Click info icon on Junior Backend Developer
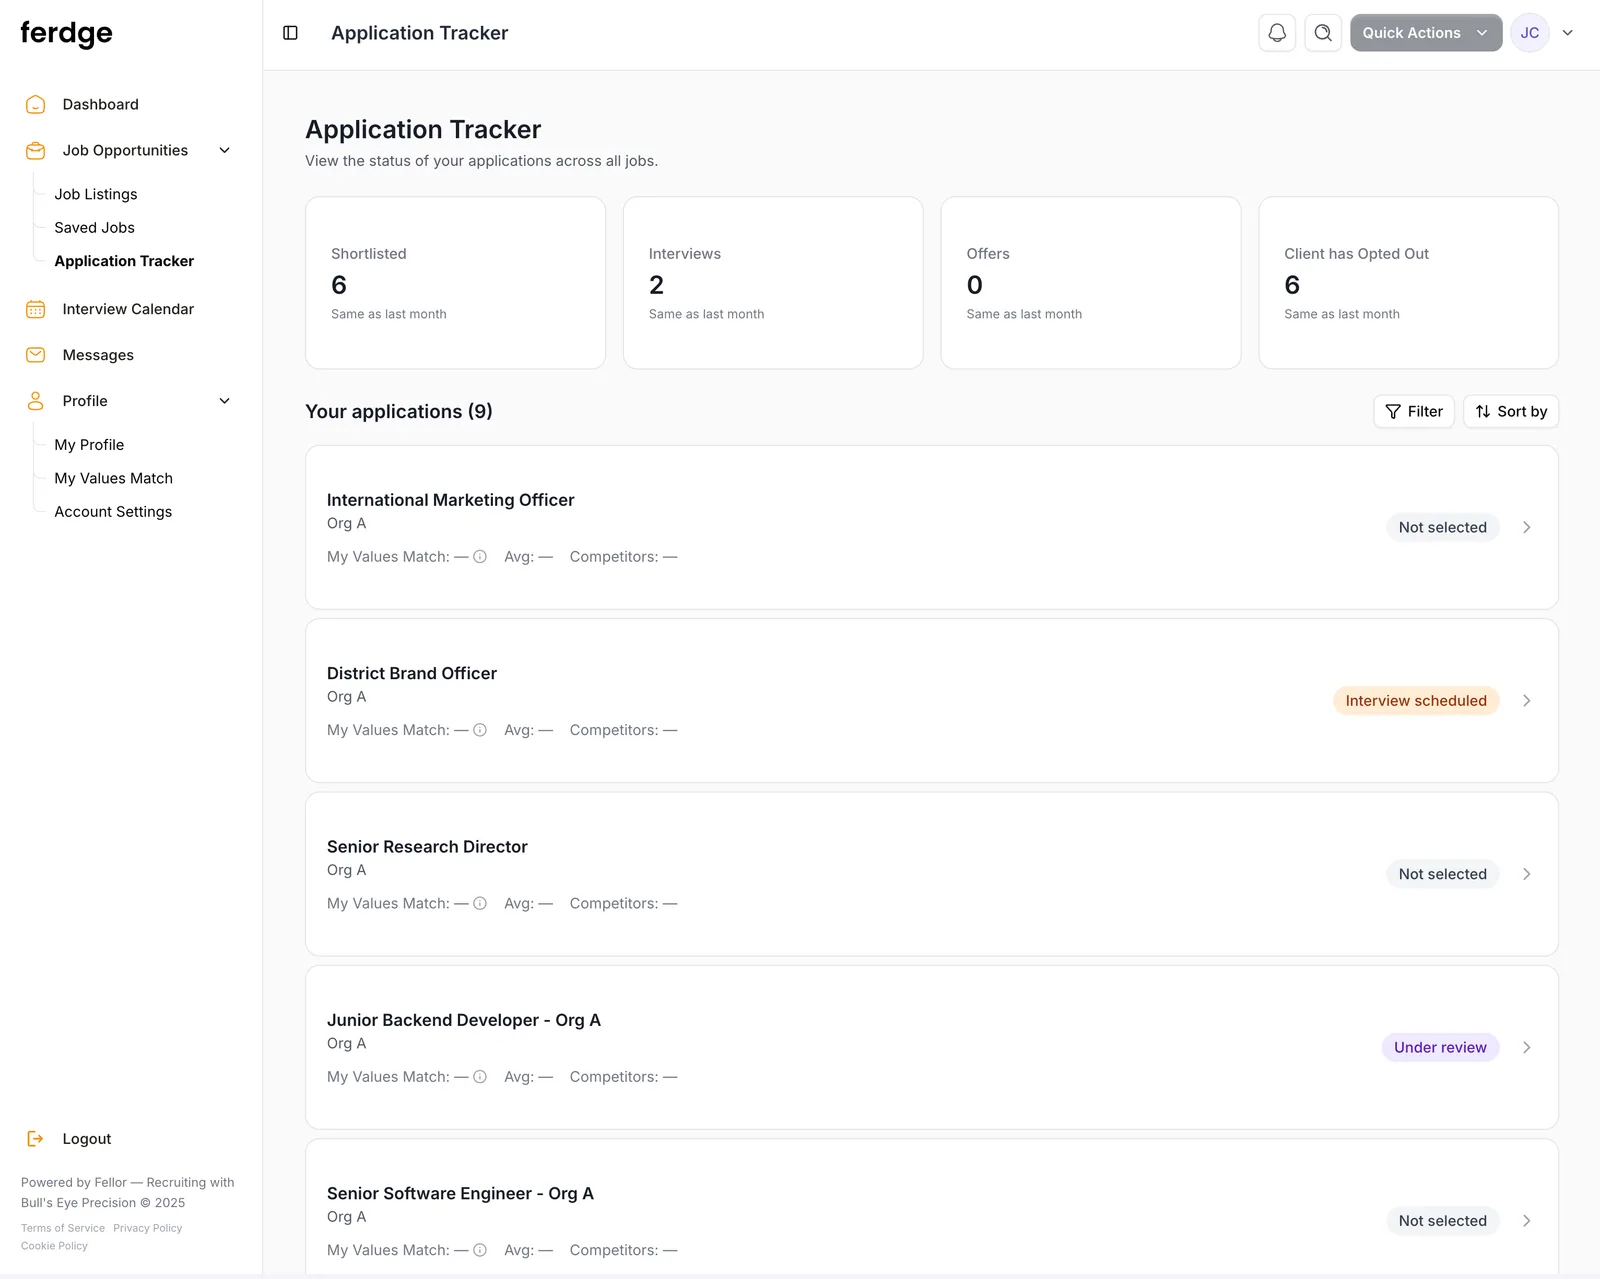 (480, 1077)
